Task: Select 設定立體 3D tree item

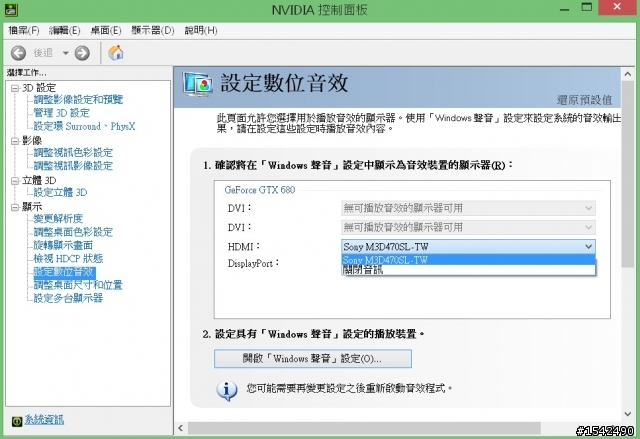Action: [x=60, y=192]
